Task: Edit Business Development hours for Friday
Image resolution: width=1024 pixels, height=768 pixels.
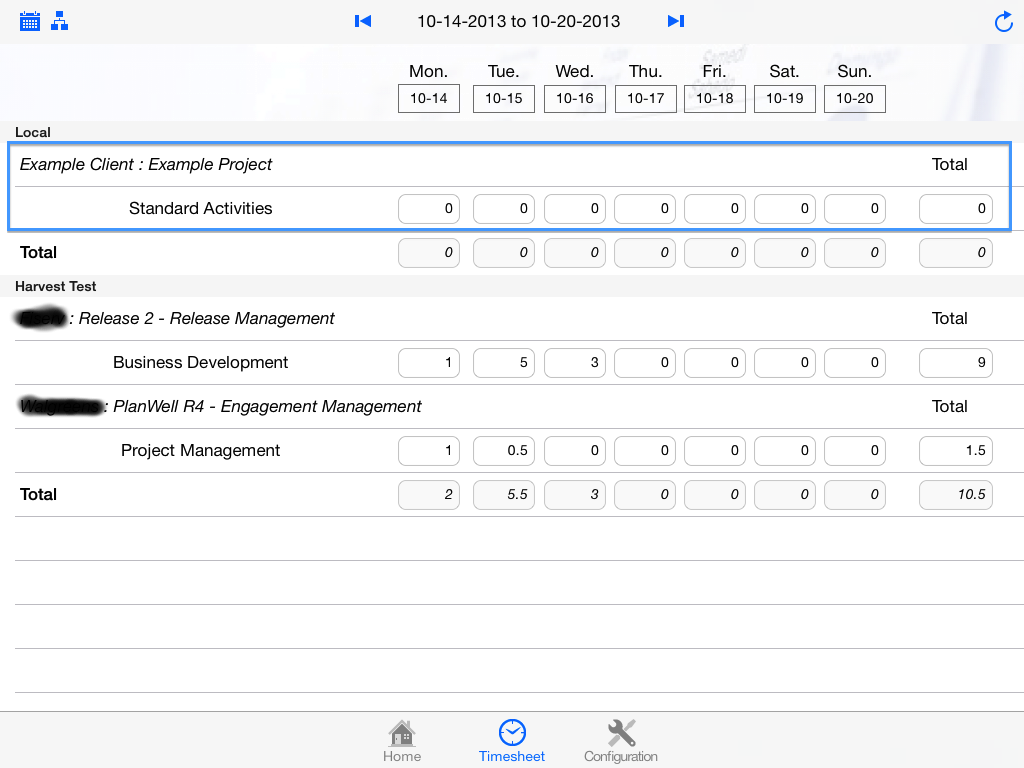Action: click(715, 363)
